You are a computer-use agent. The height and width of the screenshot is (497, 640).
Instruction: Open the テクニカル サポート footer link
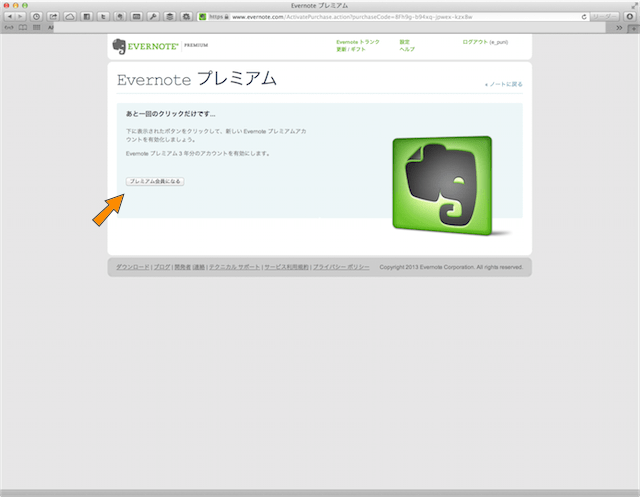234,267
